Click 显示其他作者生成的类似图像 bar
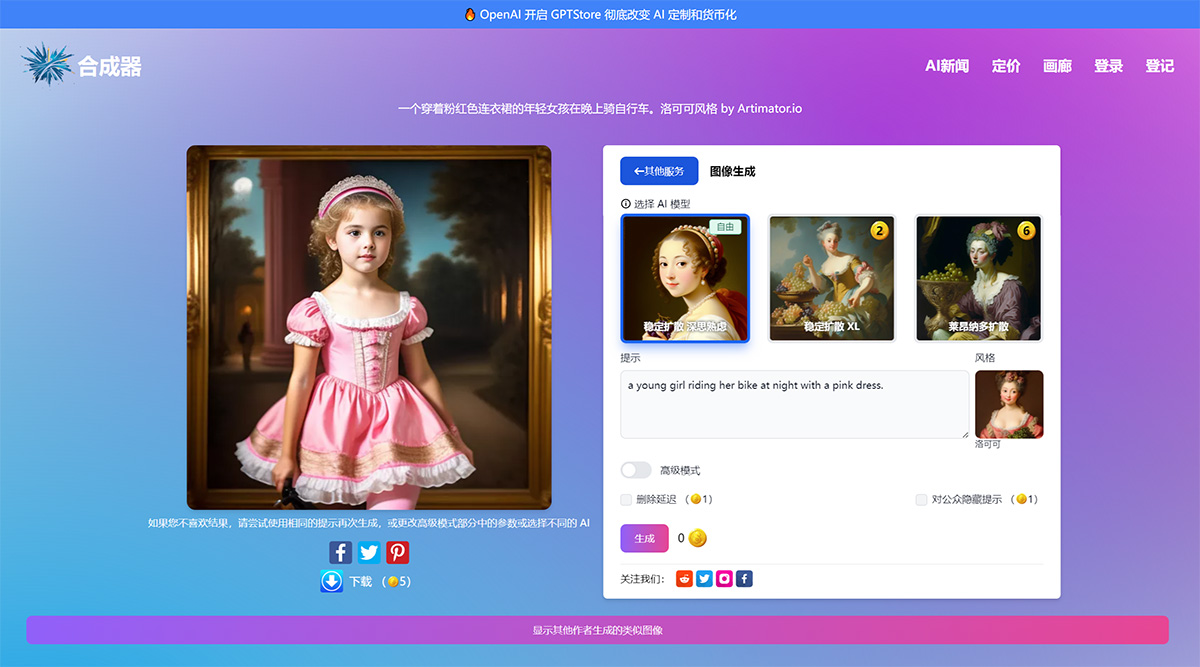 600,630
